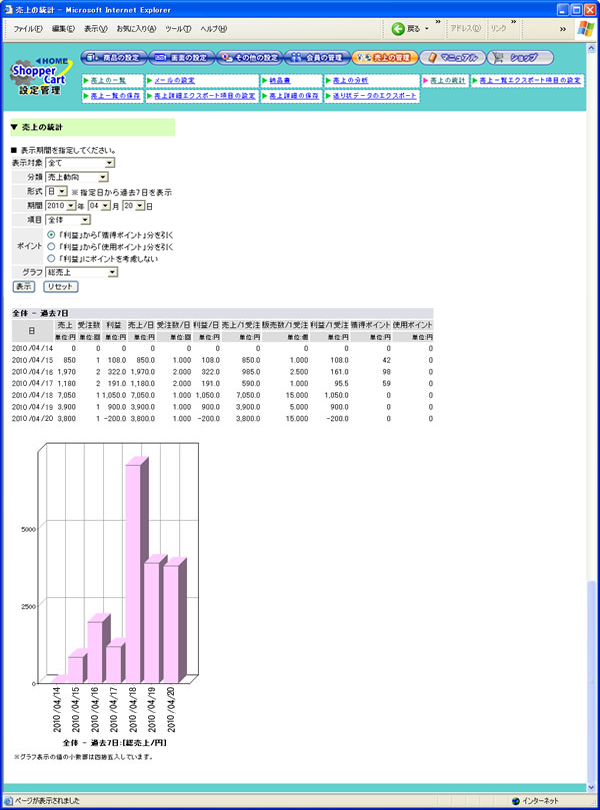Open the 形式 dropdown showing 日
This screenshot has width=600, height=810.
(56, 192)
